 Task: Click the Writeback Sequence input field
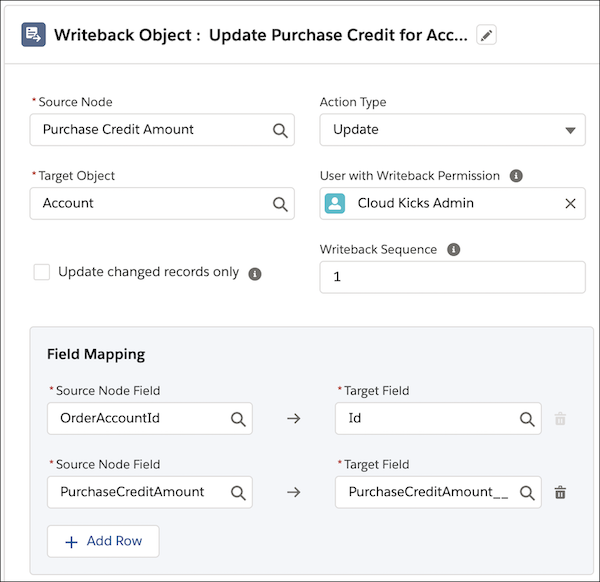click(452, 277)
